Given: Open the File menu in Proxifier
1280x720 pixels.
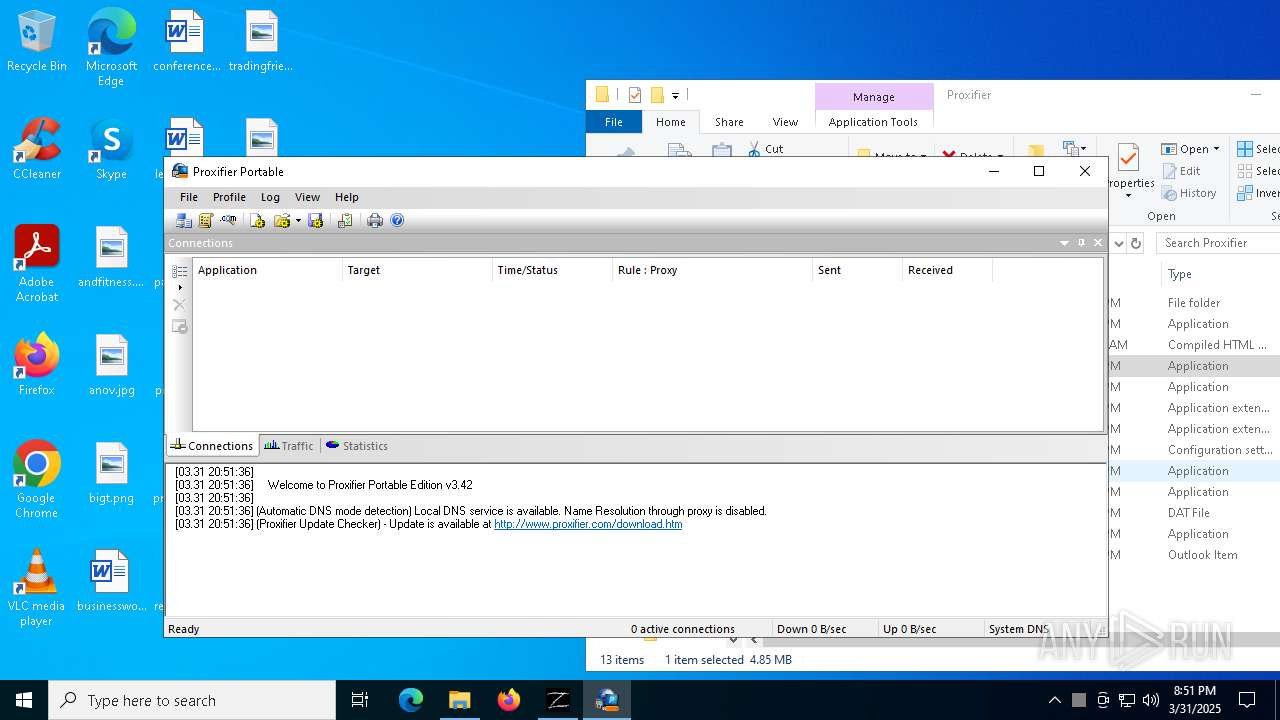Looking at the screenshot, I should [189, 197].
